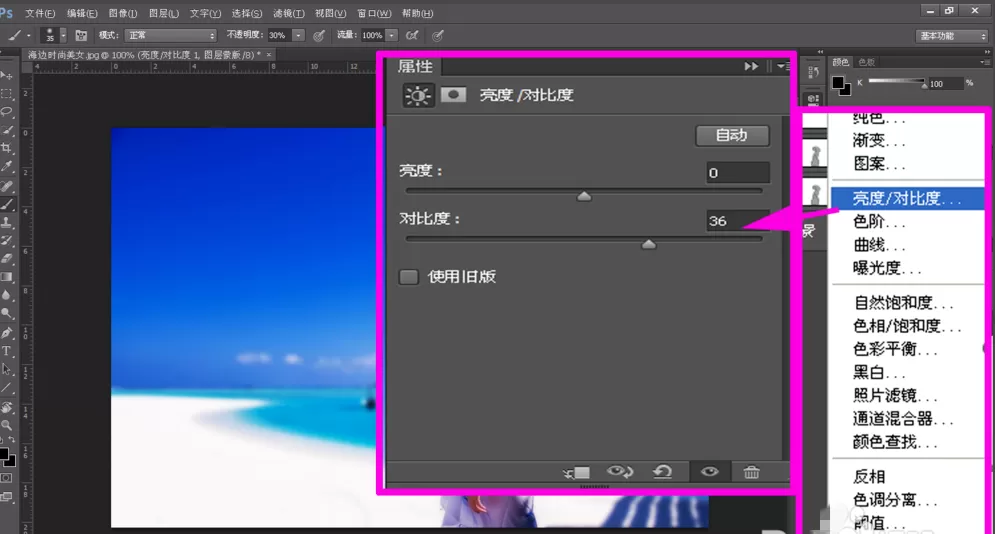Click the 对比度 slider handle

click(648, 244)
